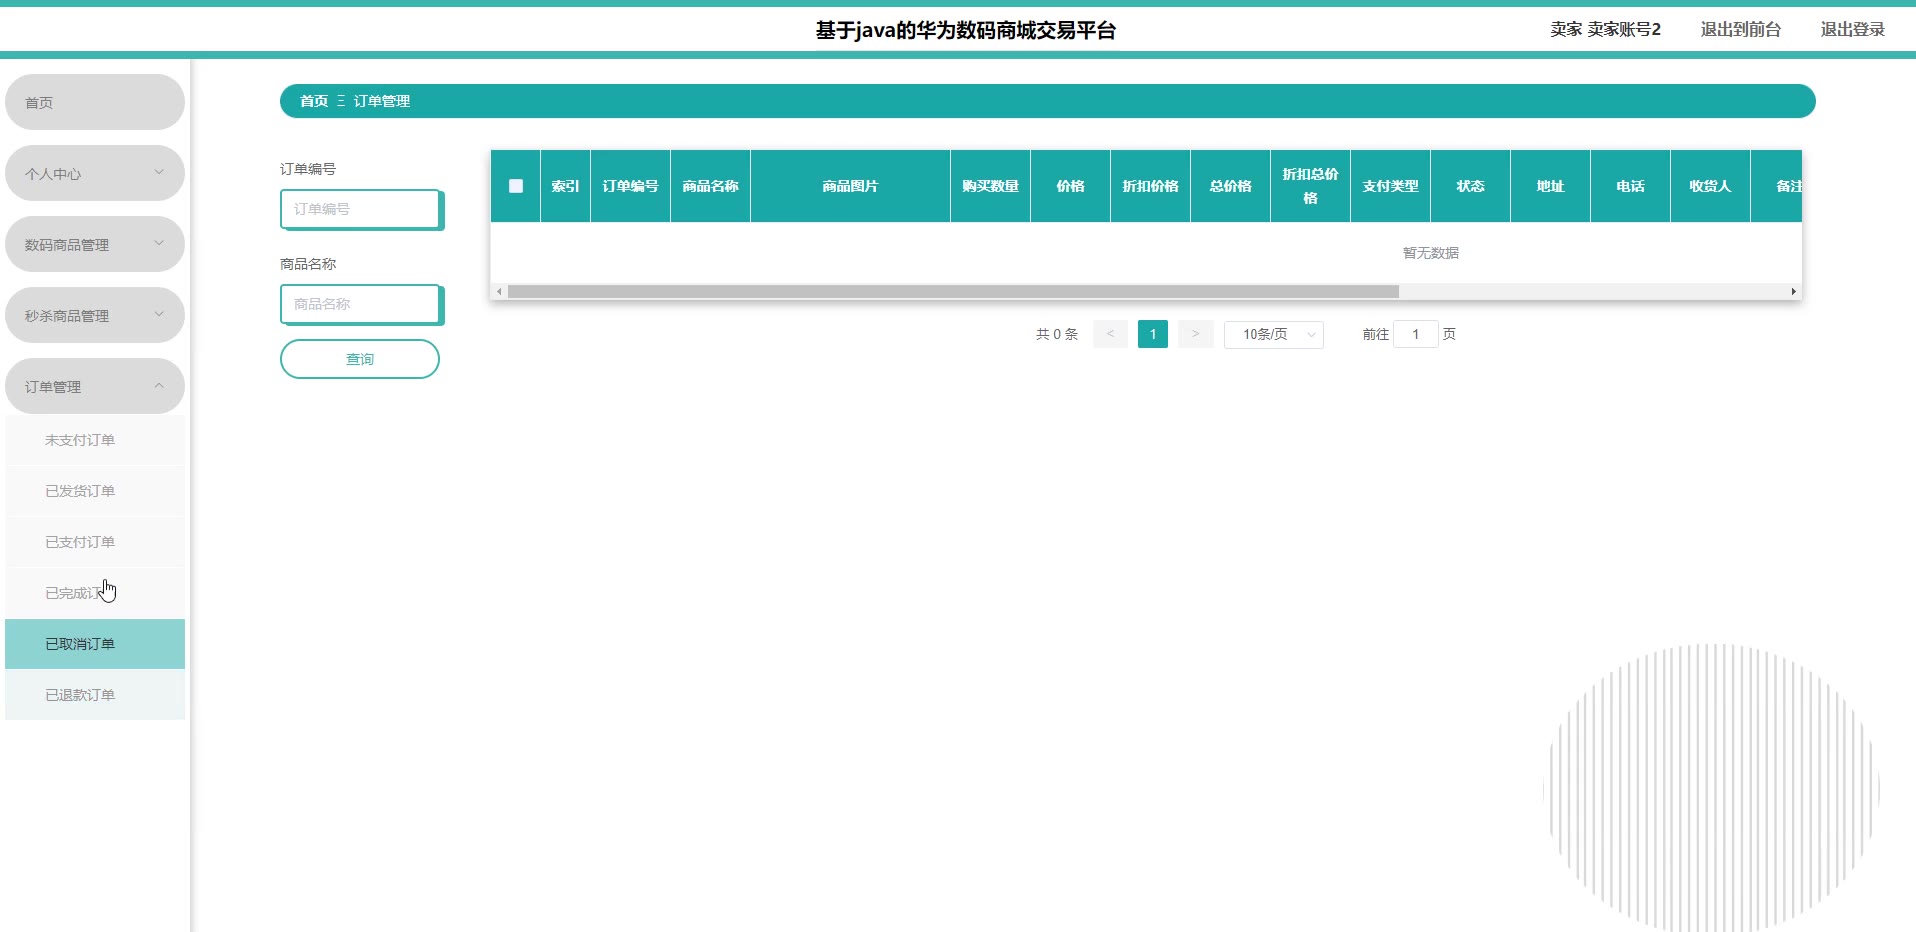This screenshot has height=932, width=1916.
Task: Open the 已支付订单 submenu item
Action: coord(95,542)
